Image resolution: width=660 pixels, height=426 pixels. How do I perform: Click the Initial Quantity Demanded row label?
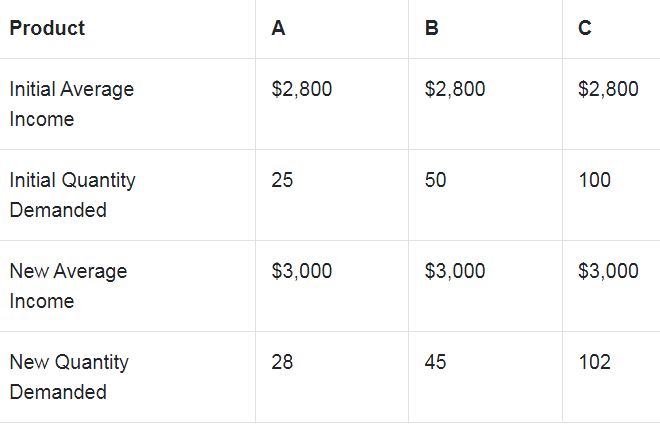click(72, 195)
